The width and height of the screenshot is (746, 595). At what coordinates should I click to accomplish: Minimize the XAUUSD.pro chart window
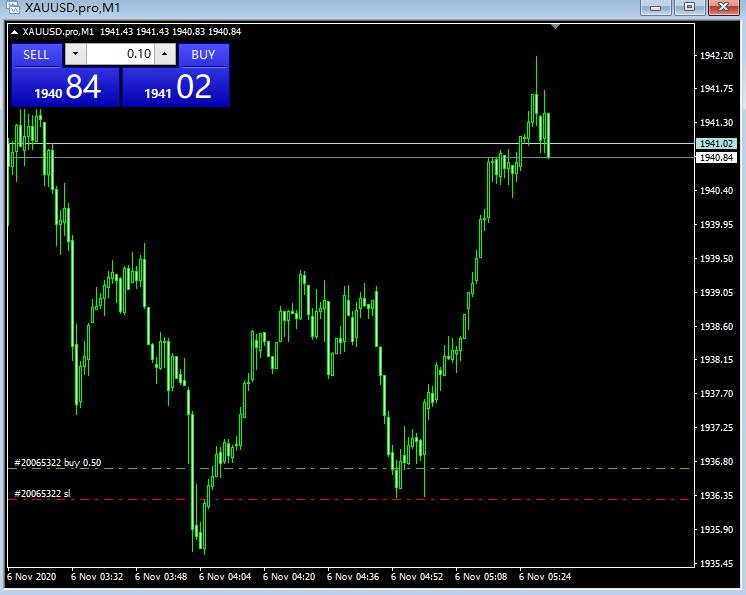click(x=656, y=7)
